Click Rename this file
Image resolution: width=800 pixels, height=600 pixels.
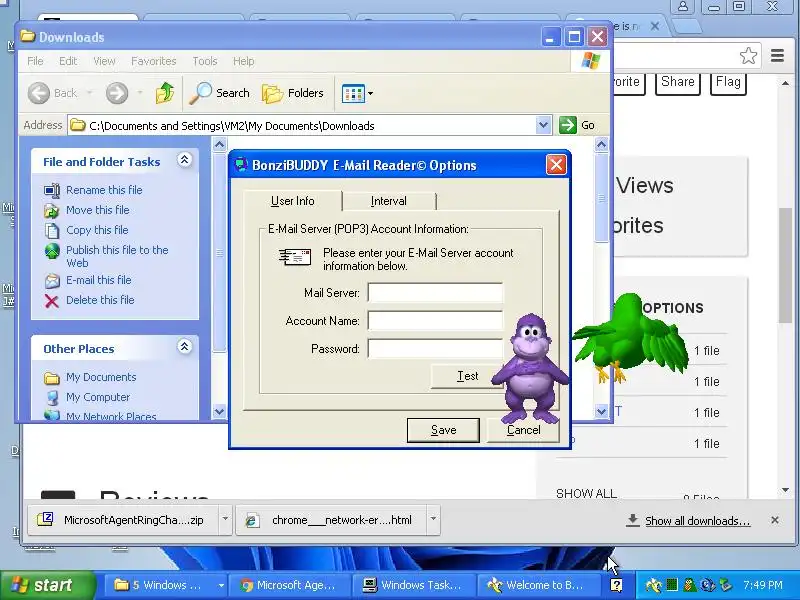[104, 190]
